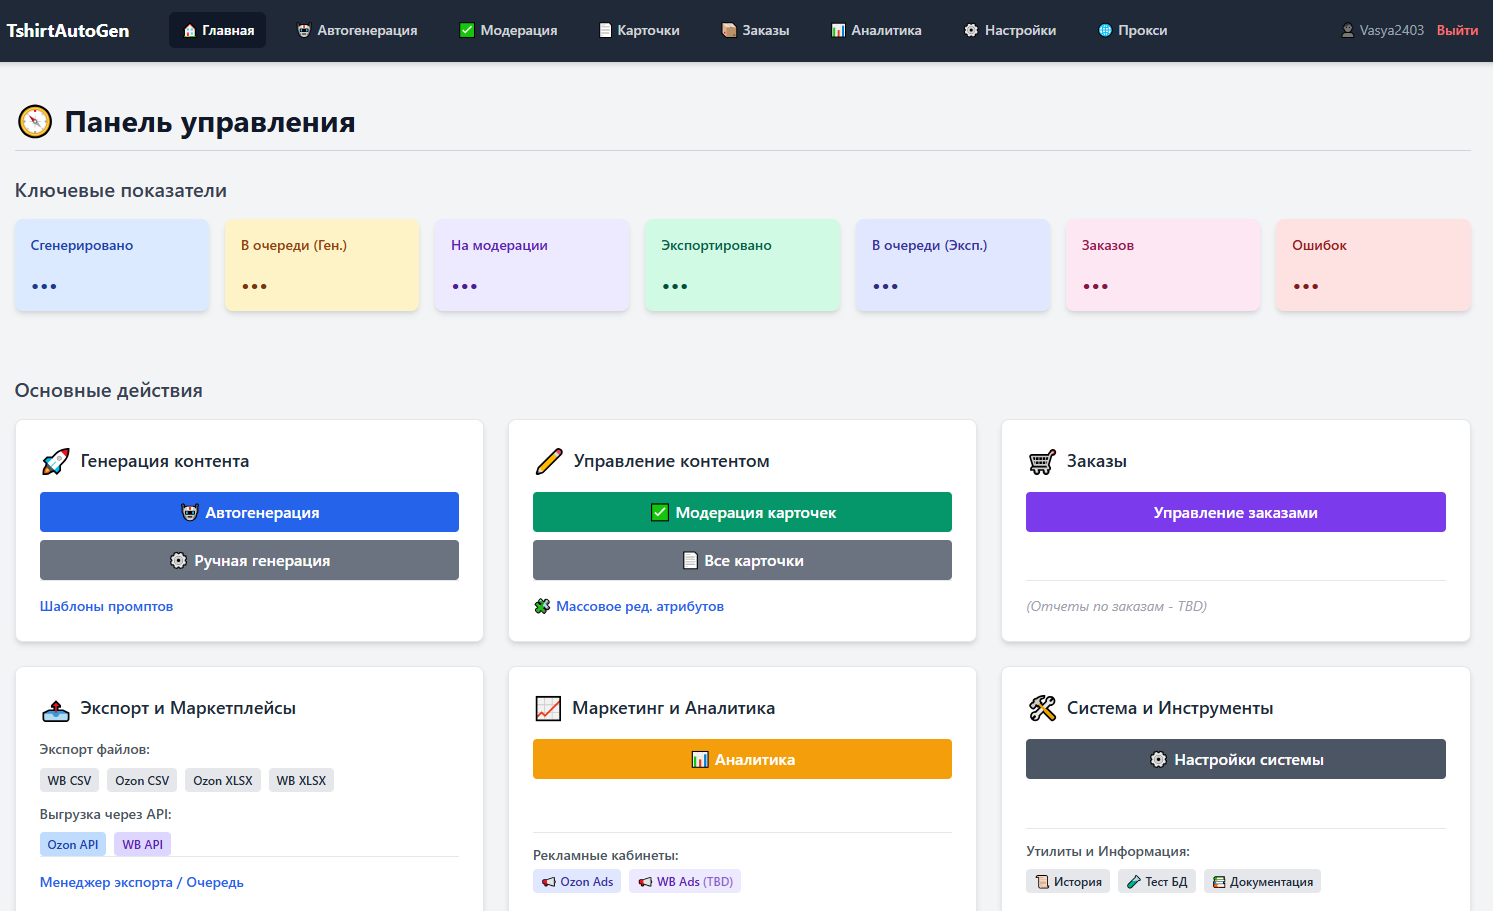Select Карточки in the top navigation bar
The image size is (1493, 911).
[x=639, y=30]
